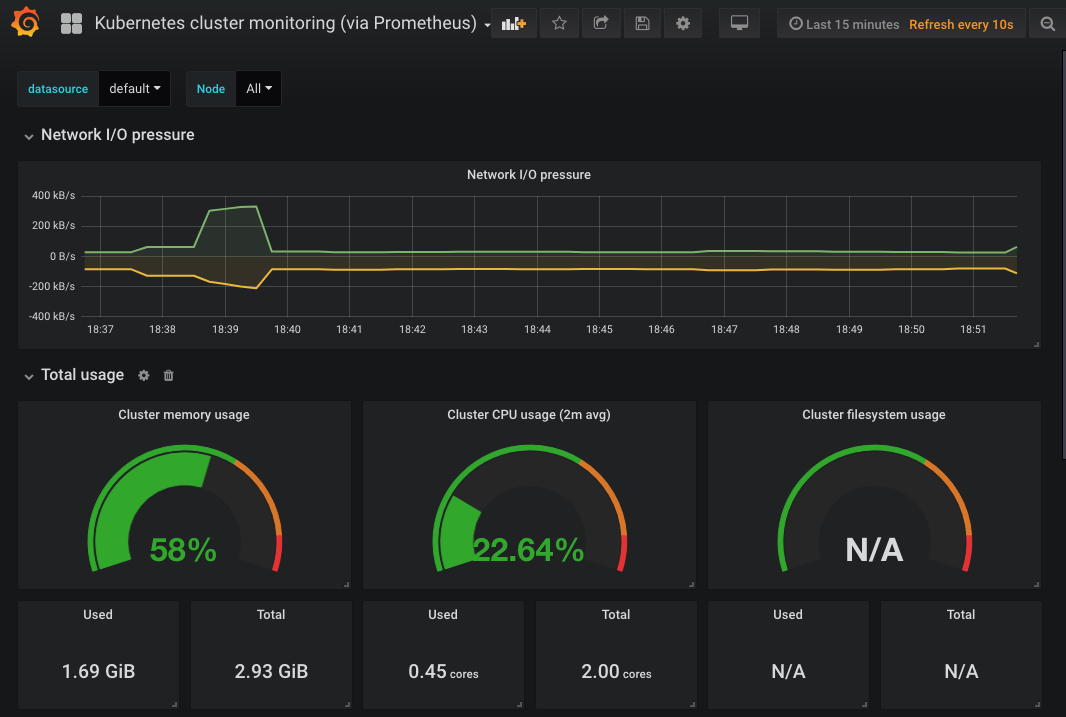Open dashboard search with the magnifier icon
This screenshot has width=1066, height=717.
(x=1047, y=23)
